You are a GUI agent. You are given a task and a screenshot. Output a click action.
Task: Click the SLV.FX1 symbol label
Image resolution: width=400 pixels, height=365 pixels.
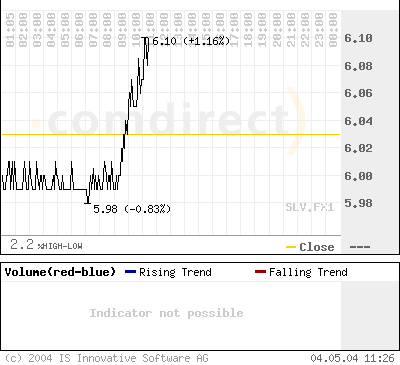click(310, 207)
